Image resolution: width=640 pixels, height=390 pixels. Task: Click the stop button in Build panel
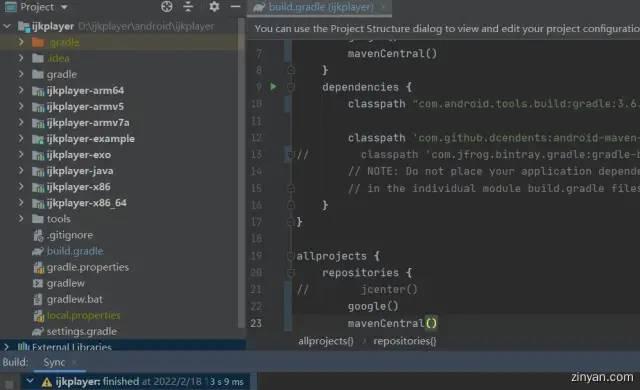pos(9,384)
